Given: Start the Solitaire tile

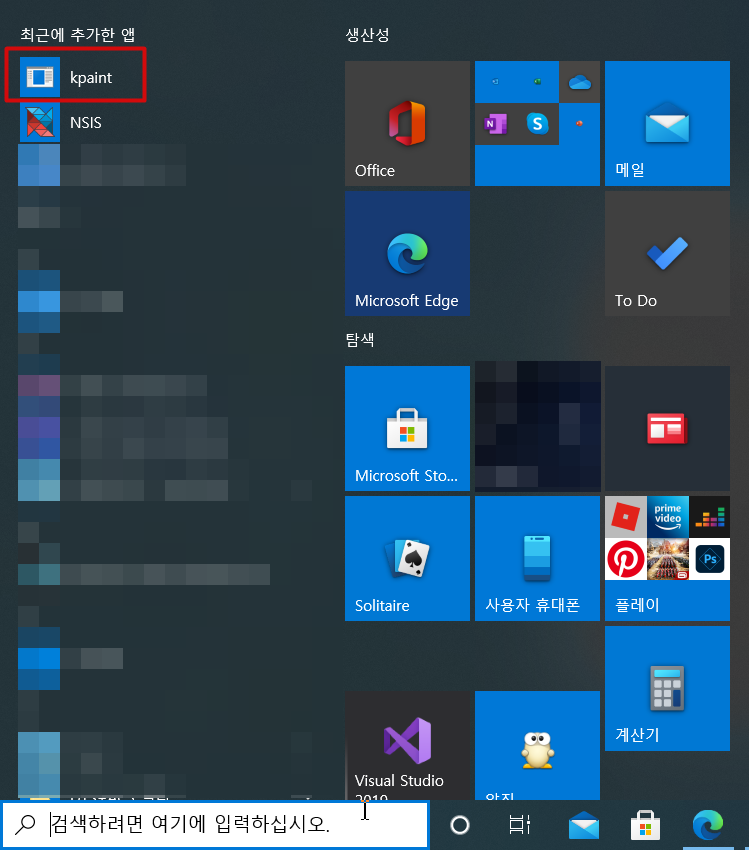Looking at the screenshot, I should point(407,558).
